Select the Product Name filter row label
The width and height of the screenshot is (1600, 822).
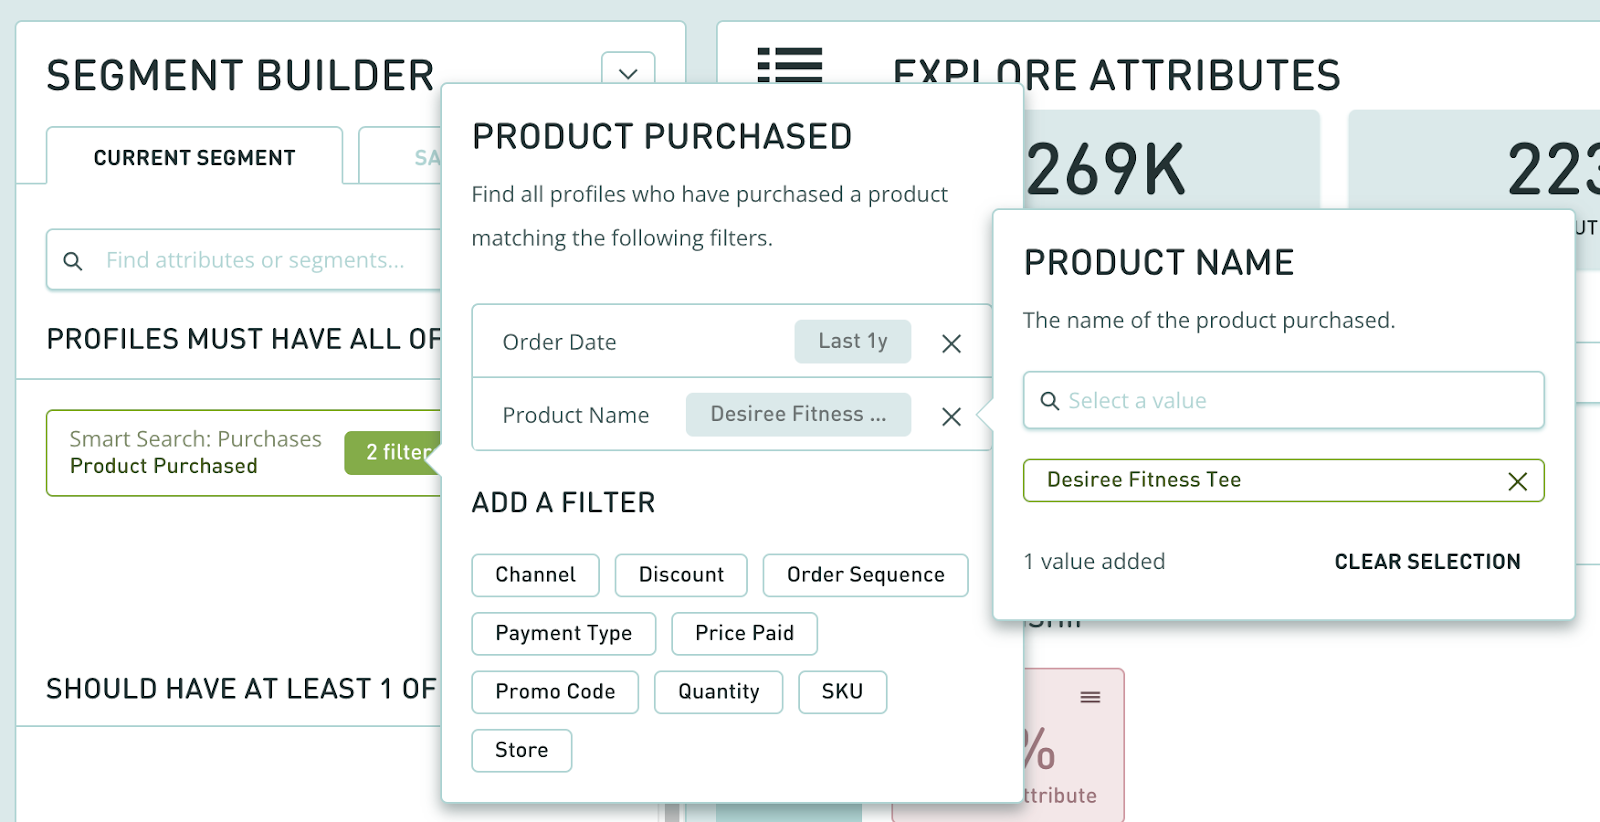point(576,415)
